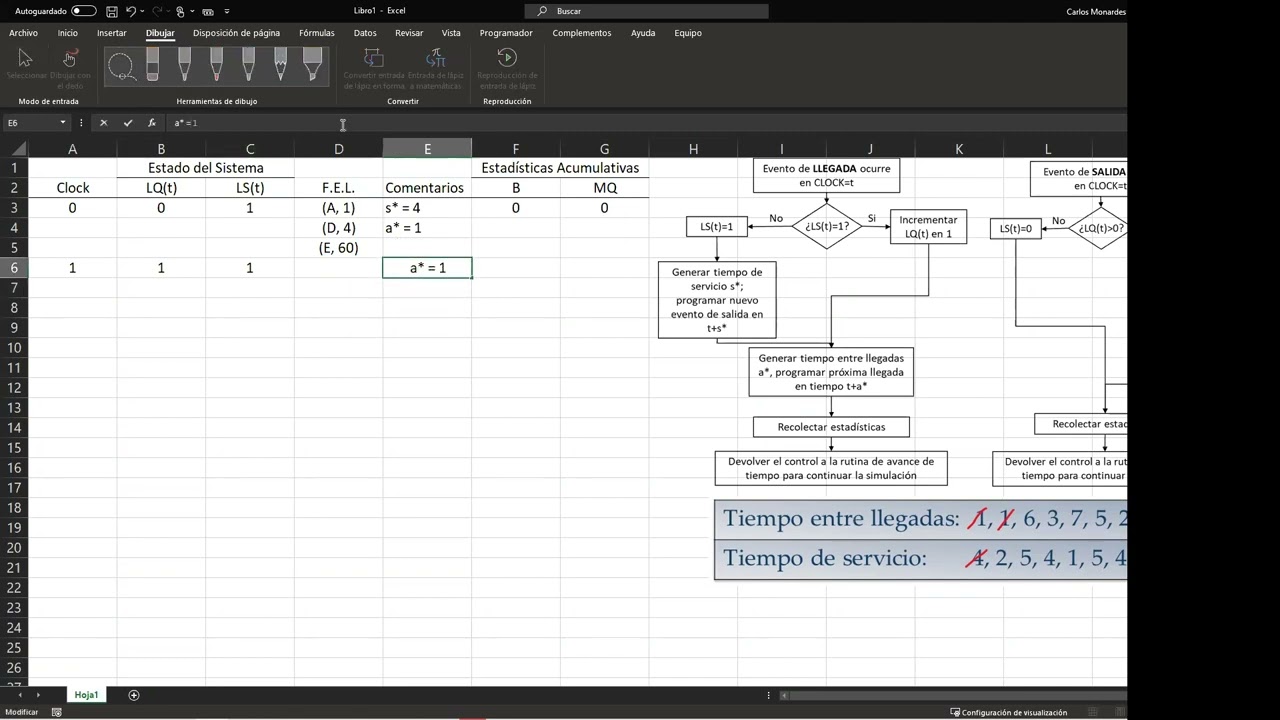Open the Revisar tab
The width and height of the screenshot is (1280, 720).
pos(409,33)
